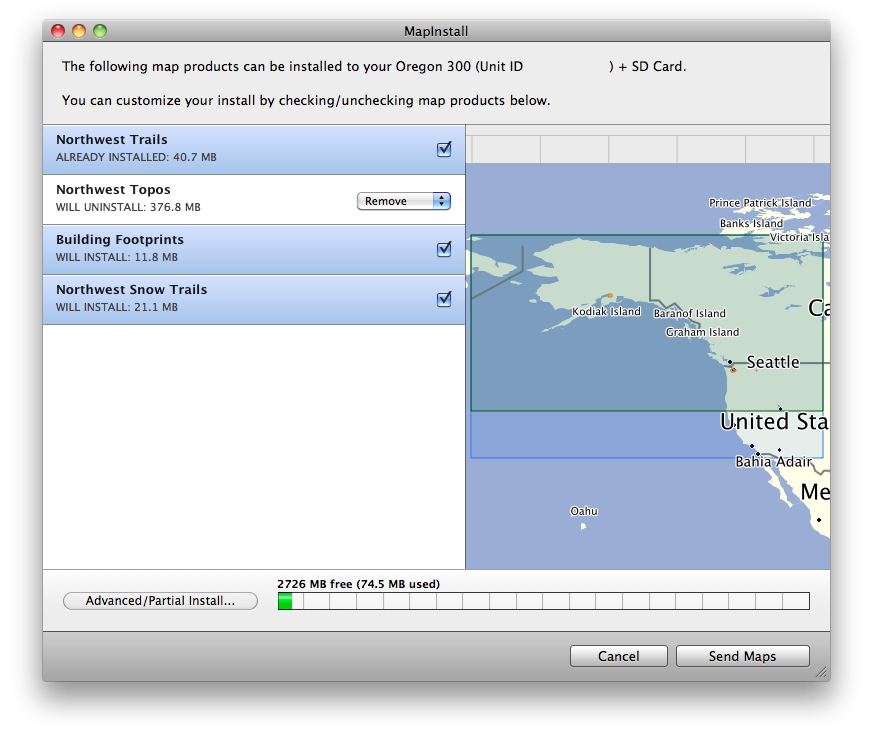Disable the Northwest Snow Trails checkbox
890x740 pixels.
(444, 299)
